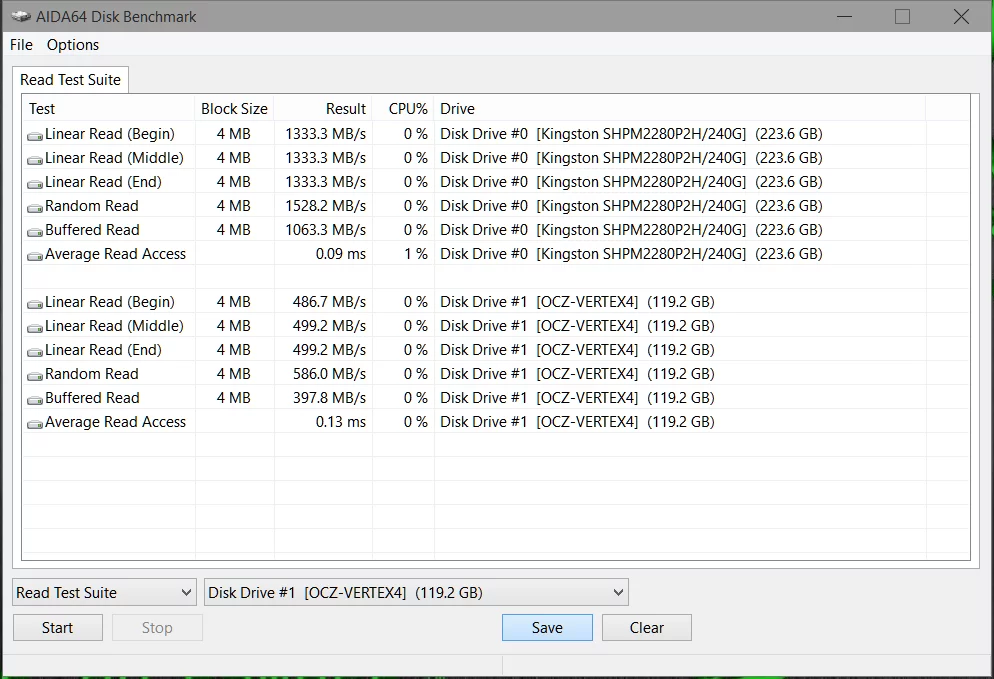994x679 pixels.
Task: Select the 1063.3 MB/s Buffered Read result
Action: point(325,230)
